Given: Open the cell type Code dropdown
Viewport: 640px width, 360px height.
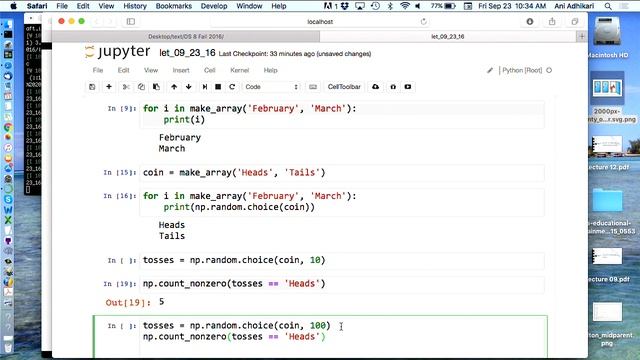Looking at the screenshot, I should point(272,87).
